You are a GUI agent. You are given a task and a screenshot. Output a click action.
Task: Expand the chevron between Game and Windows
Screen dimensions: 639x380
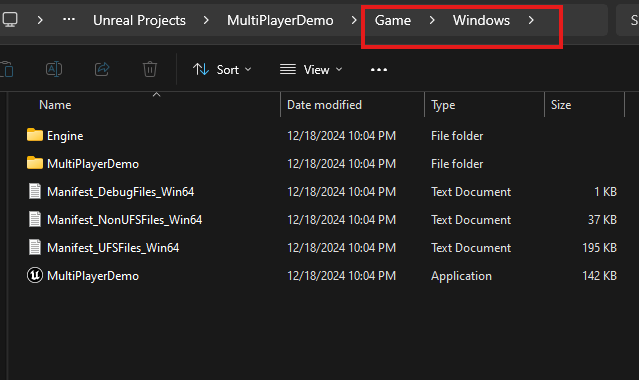(432, 20)
